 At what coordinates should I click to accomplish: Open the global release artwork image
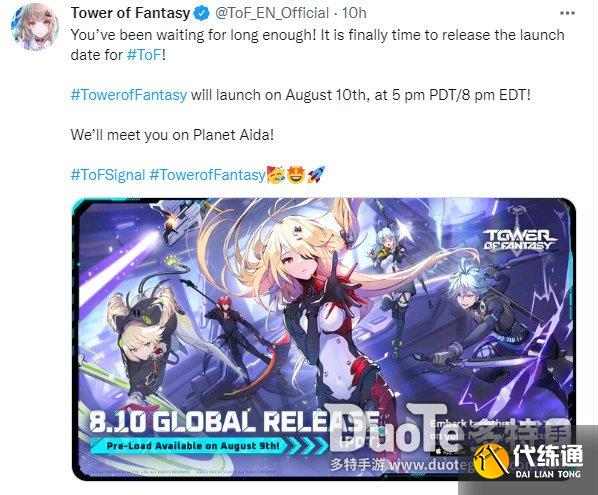323,339
